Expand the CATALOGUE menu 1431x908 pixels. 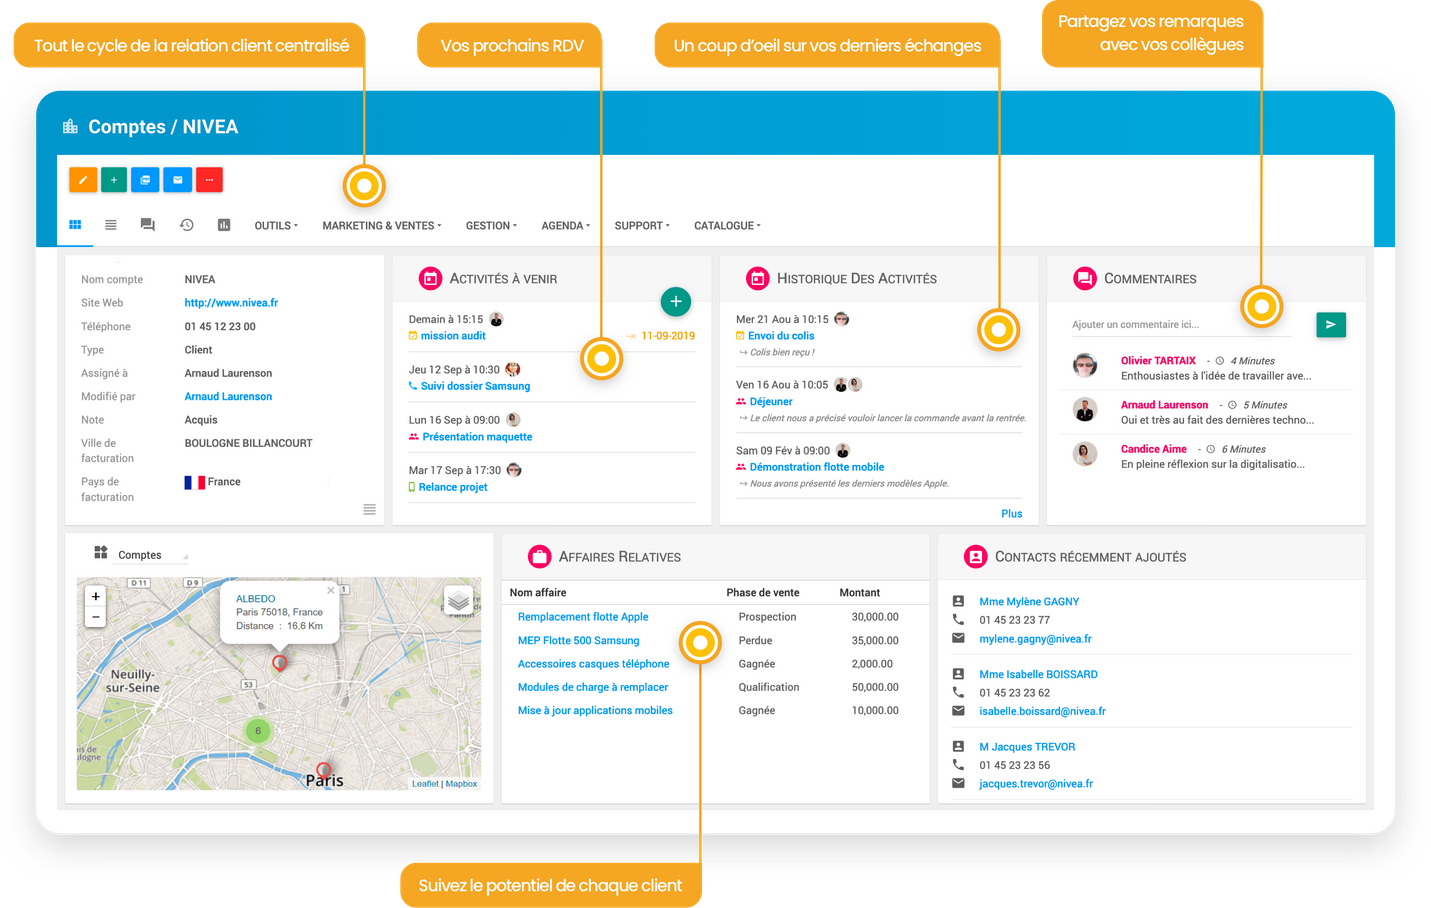pyautogui.click(x=727, y=226)
